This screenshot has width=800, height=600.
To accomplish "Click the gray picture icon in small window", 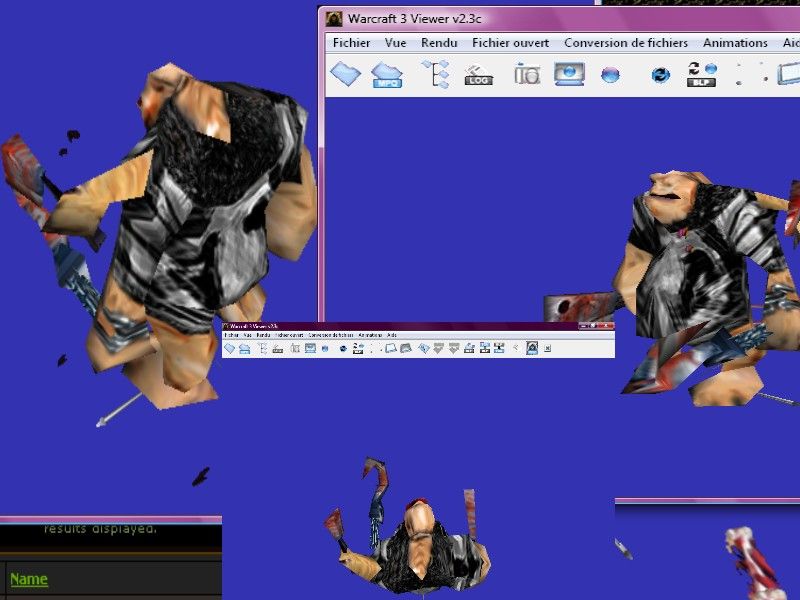I will [406, 348].
